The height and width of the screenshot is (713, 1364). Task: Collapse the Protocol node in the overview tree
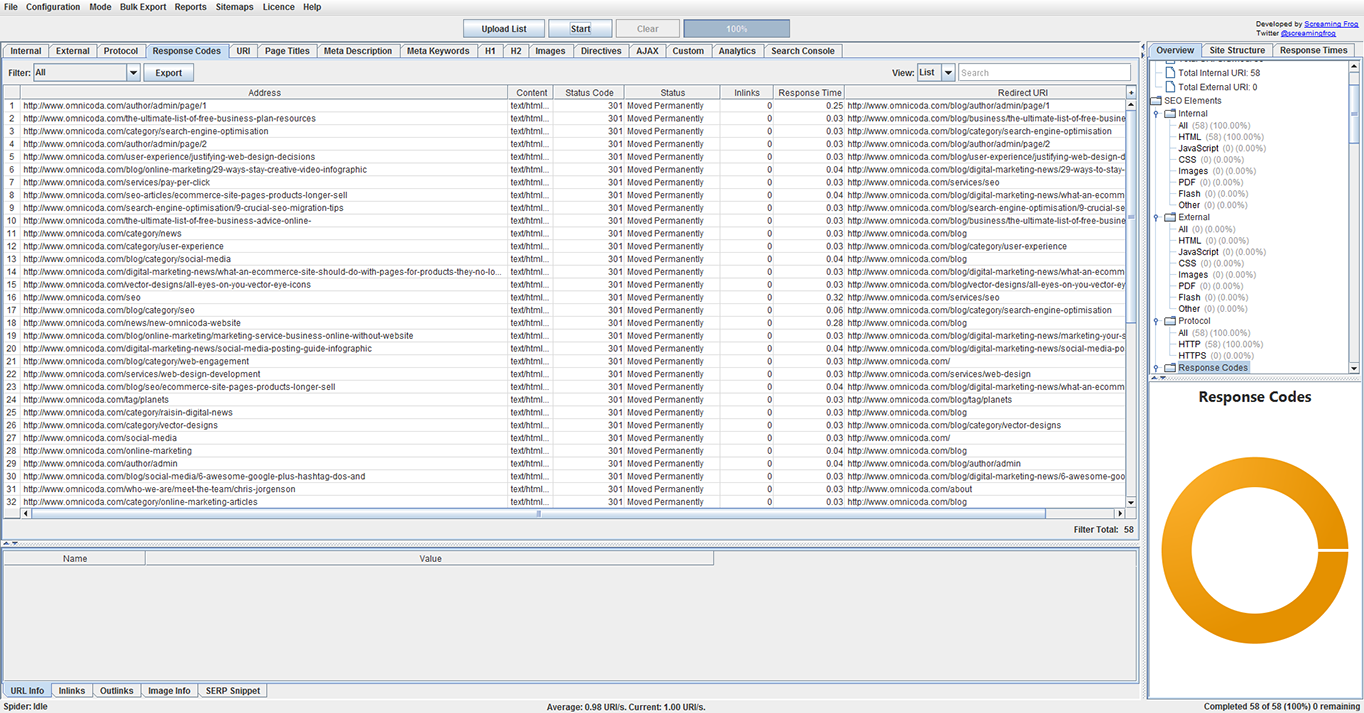[x=1157, y=322]
